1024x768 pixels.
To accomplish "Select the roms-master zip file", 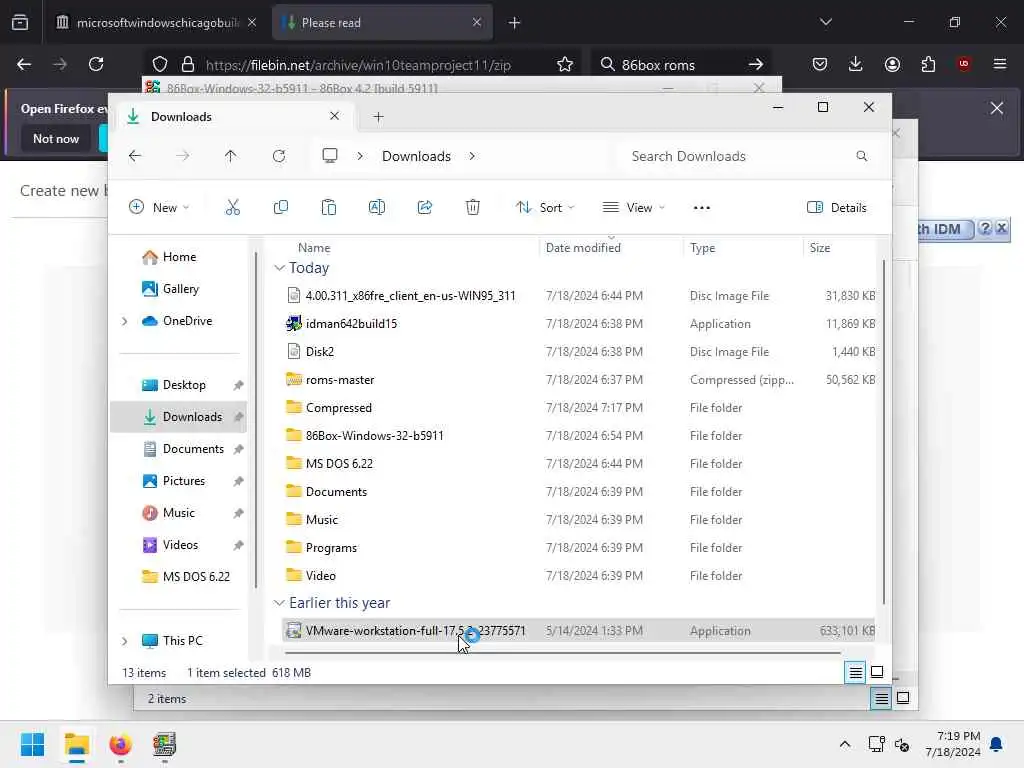I will 579,379.
